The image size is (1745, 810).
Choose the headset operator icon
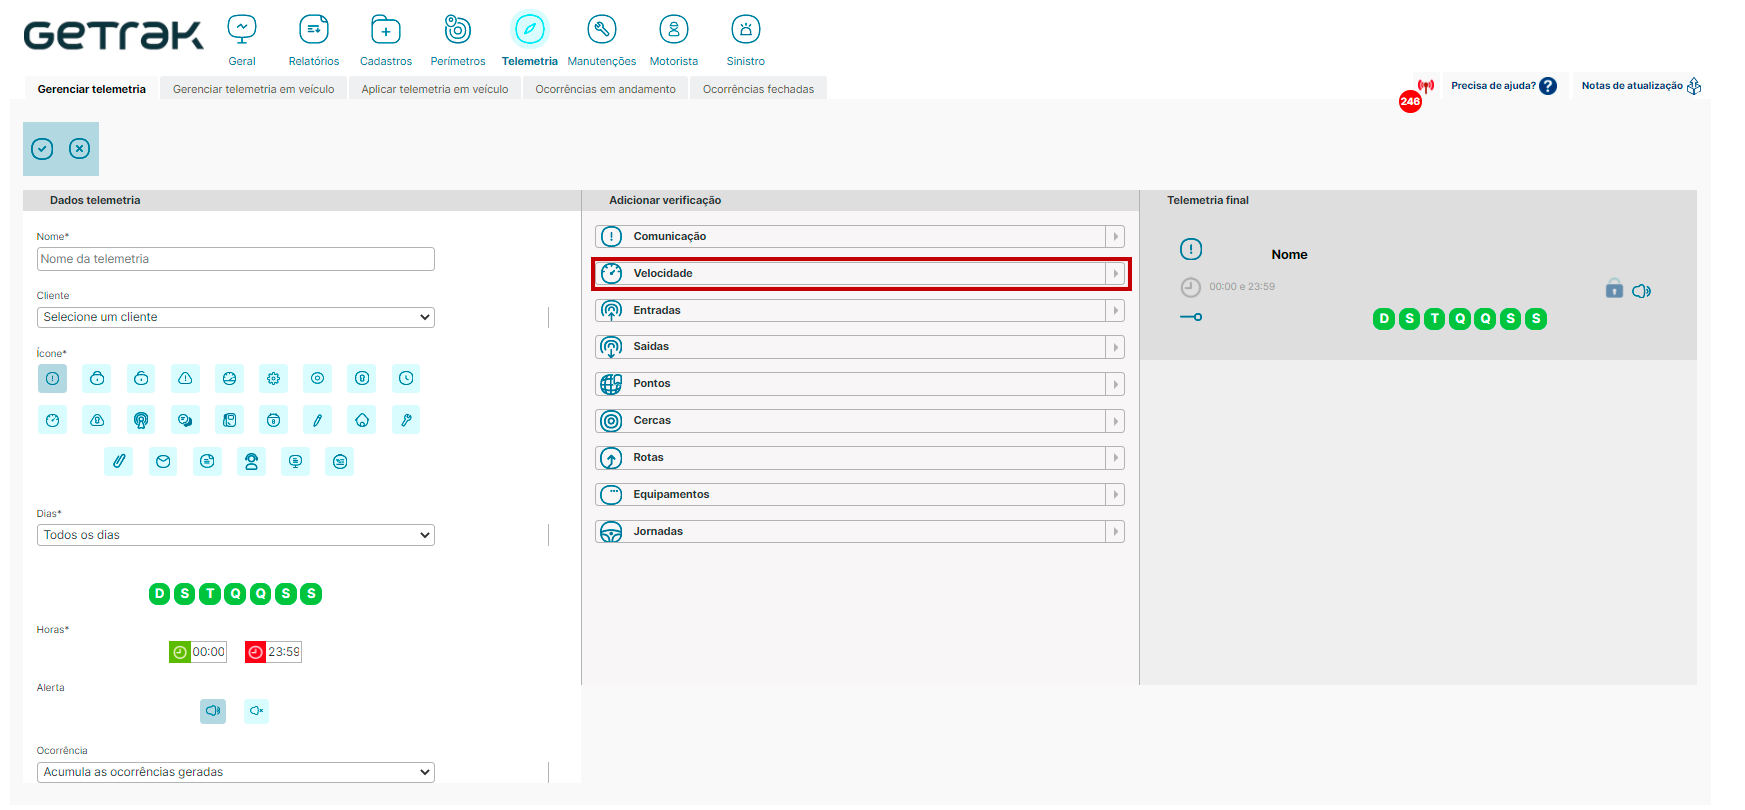(x=251, y=461)
